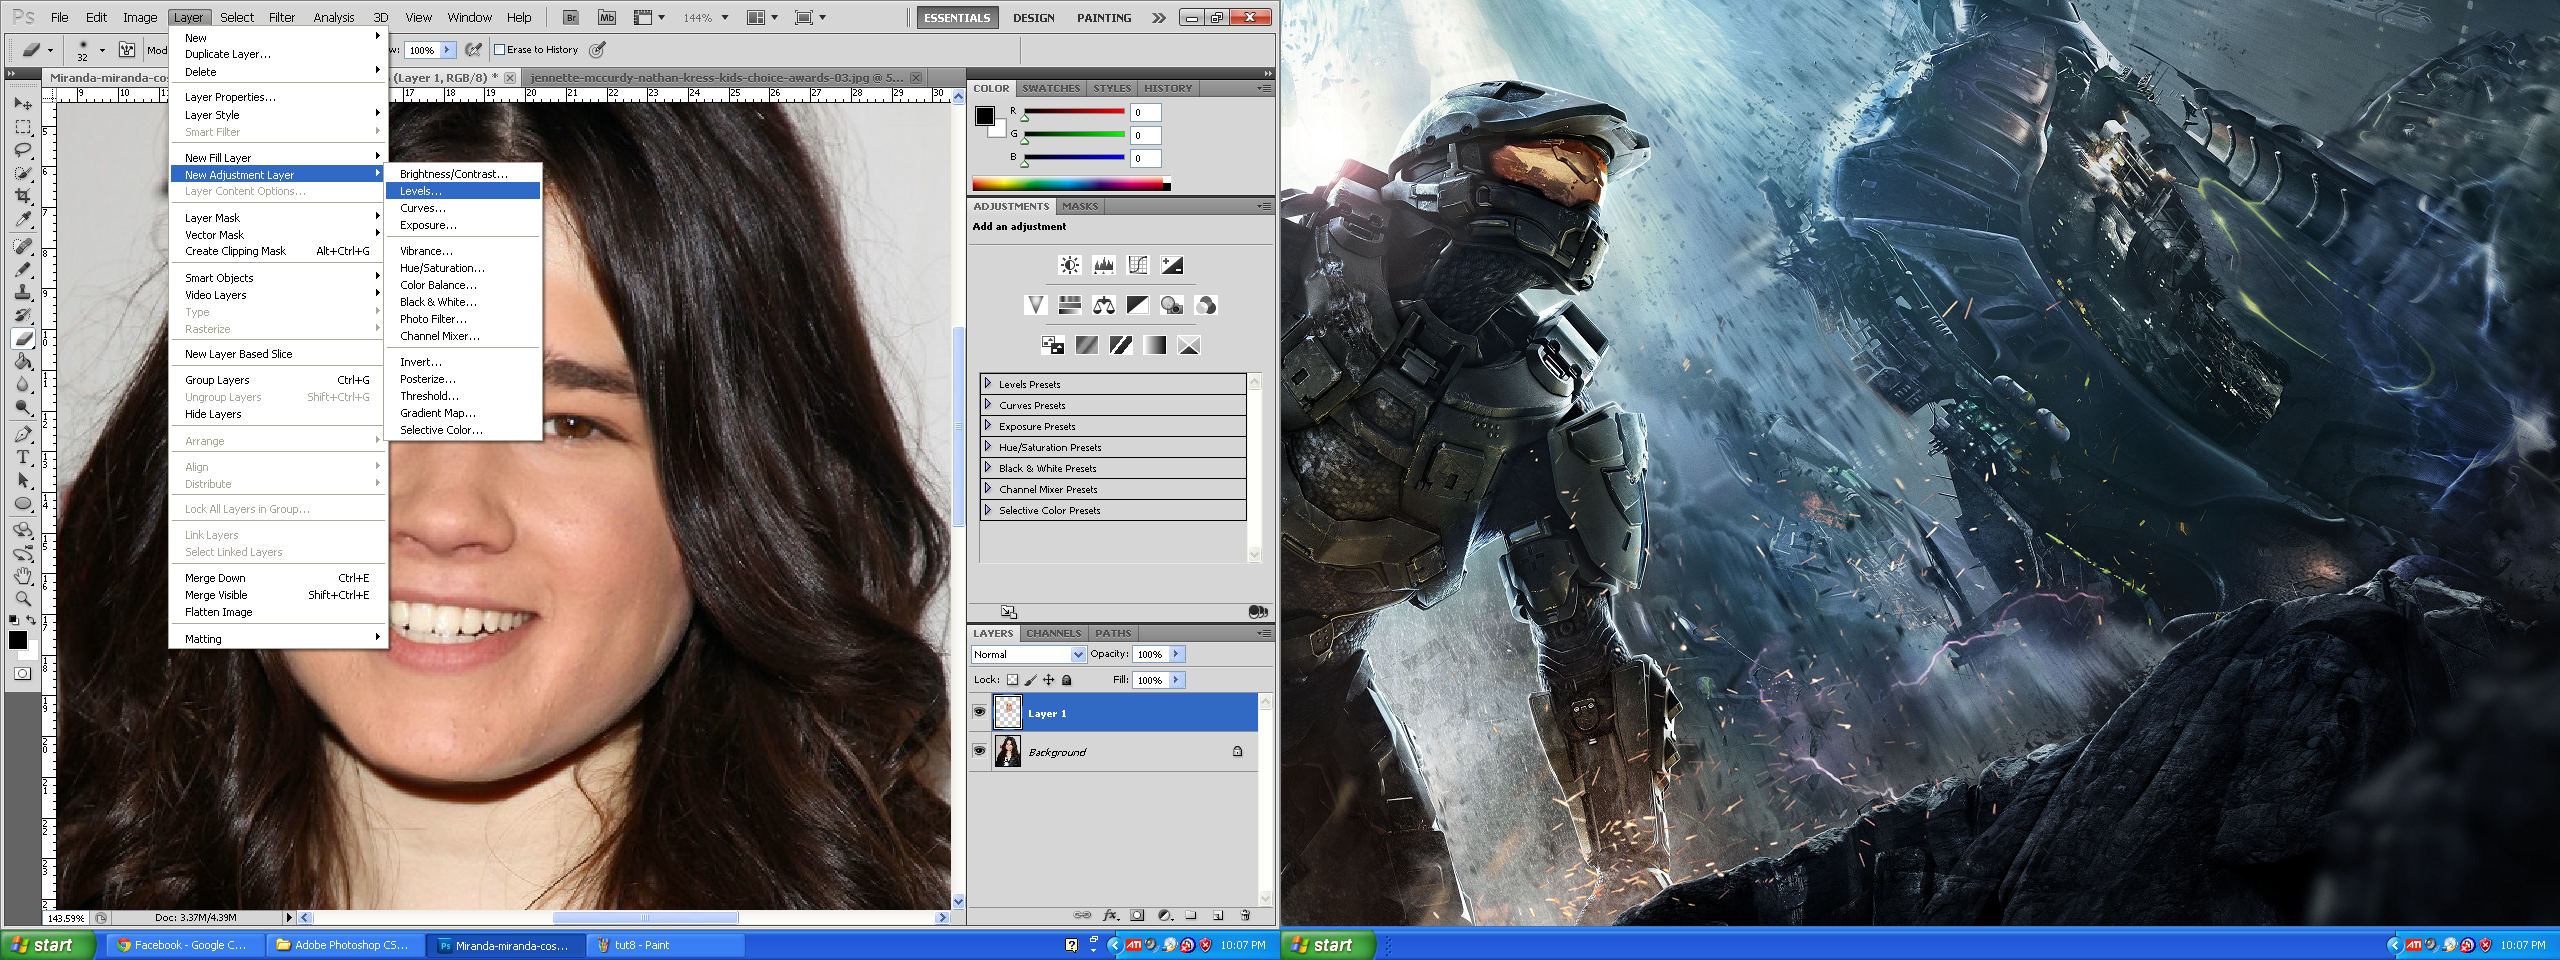Toggle Quick Mask mode button

23,673
